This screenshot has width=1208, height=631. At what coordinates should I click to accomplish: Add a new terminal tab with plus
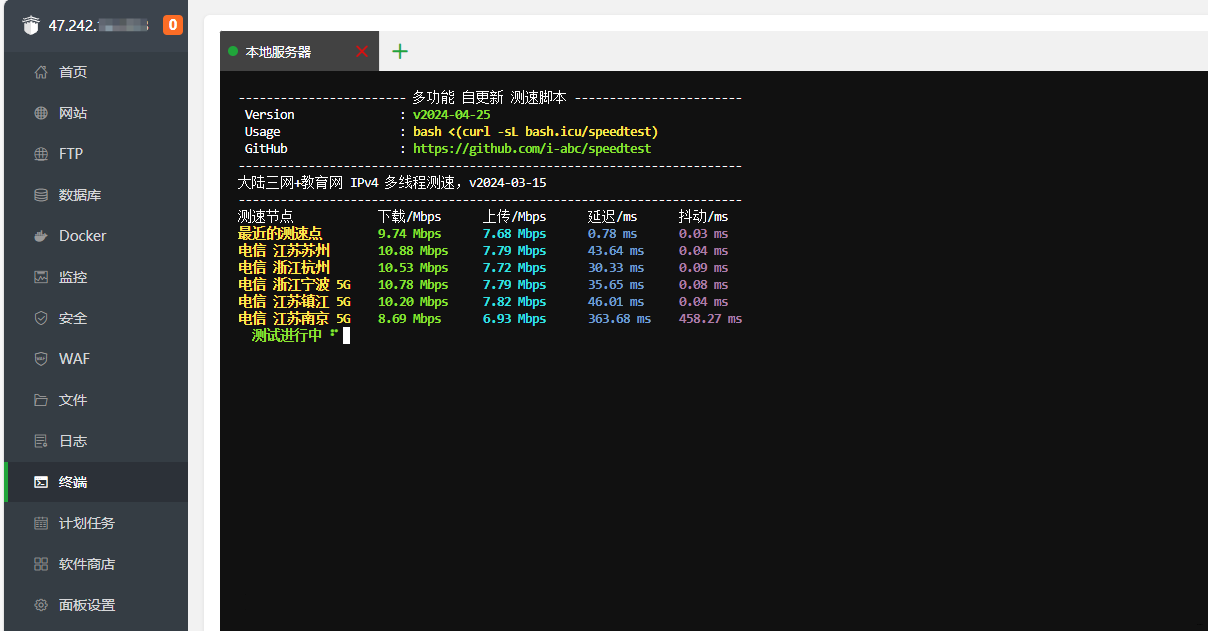(400, 51)
